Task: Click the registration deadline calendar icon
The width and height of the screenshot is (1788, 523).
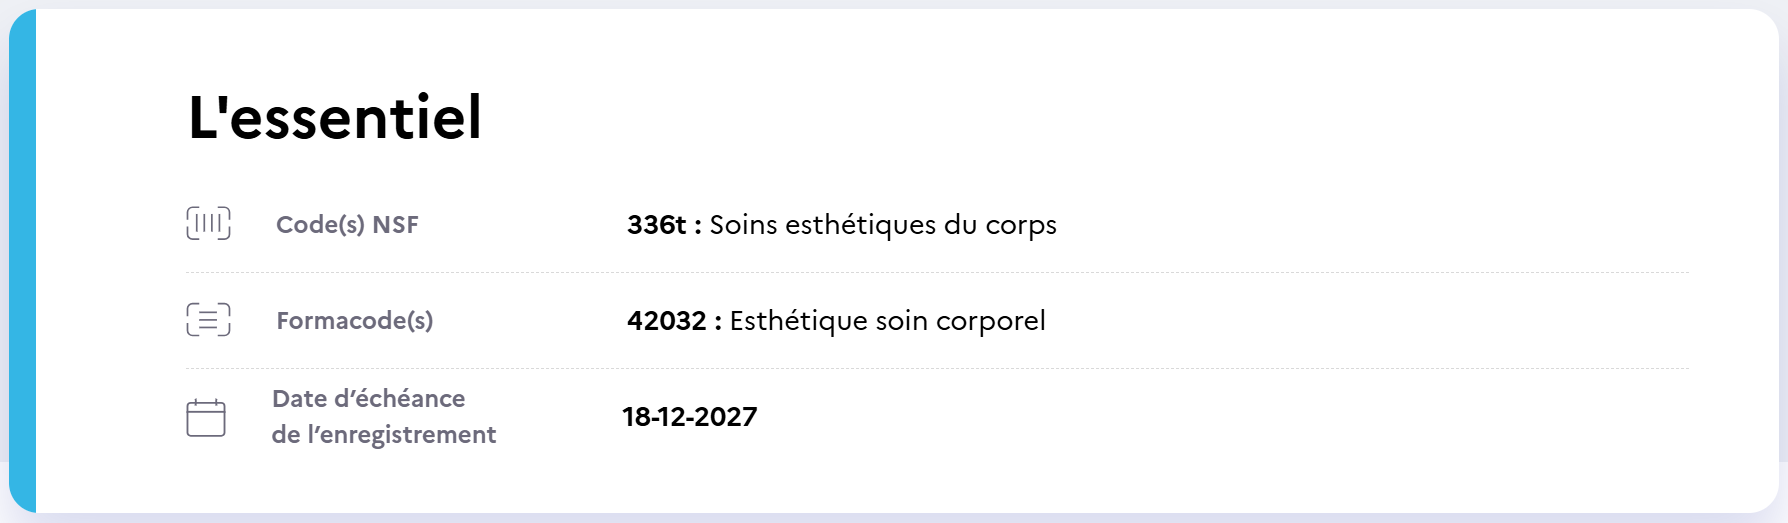Action: click(x=206, y=418)
